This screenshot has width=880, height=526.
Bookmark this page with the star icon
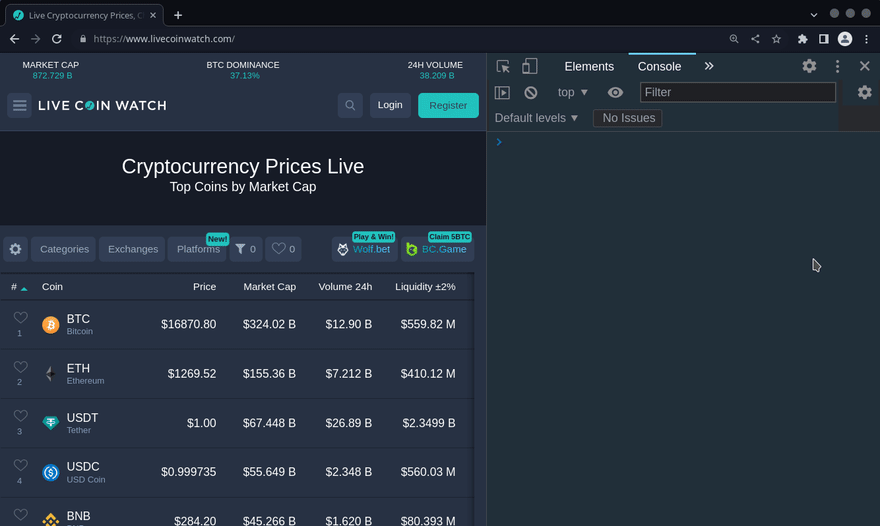point(776,39)
